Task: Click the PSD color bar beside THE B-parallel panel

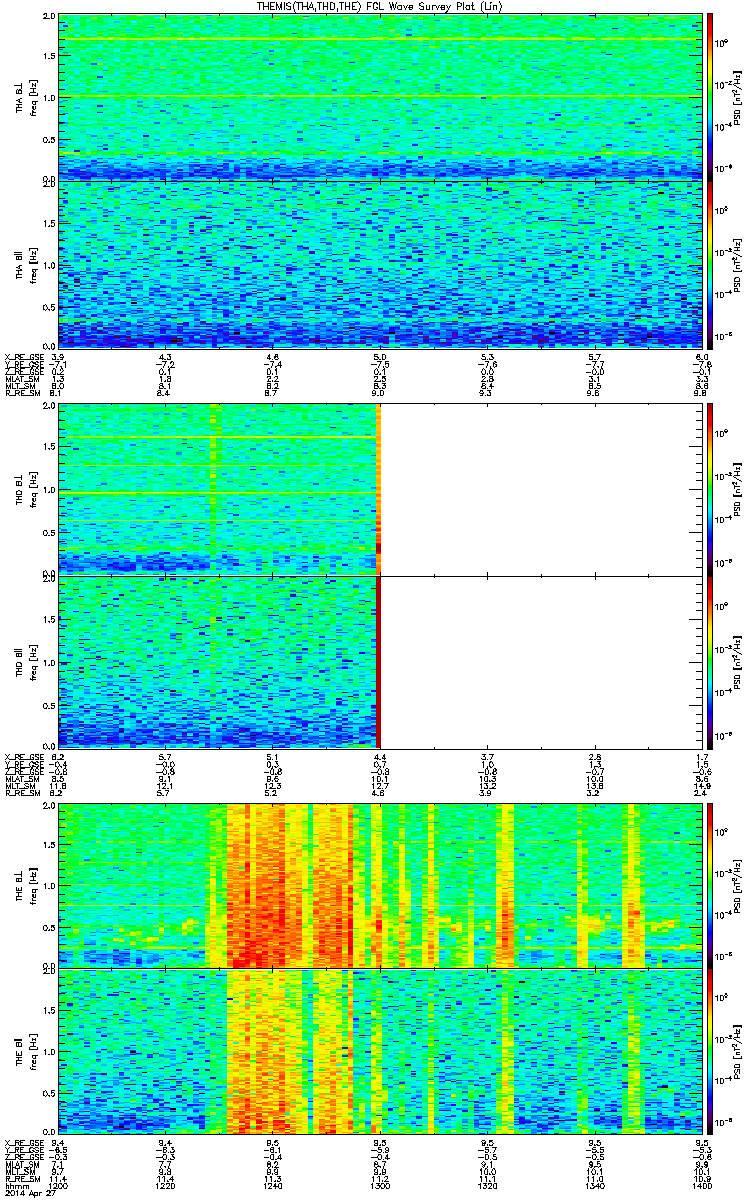Action: coord(710,1050)
